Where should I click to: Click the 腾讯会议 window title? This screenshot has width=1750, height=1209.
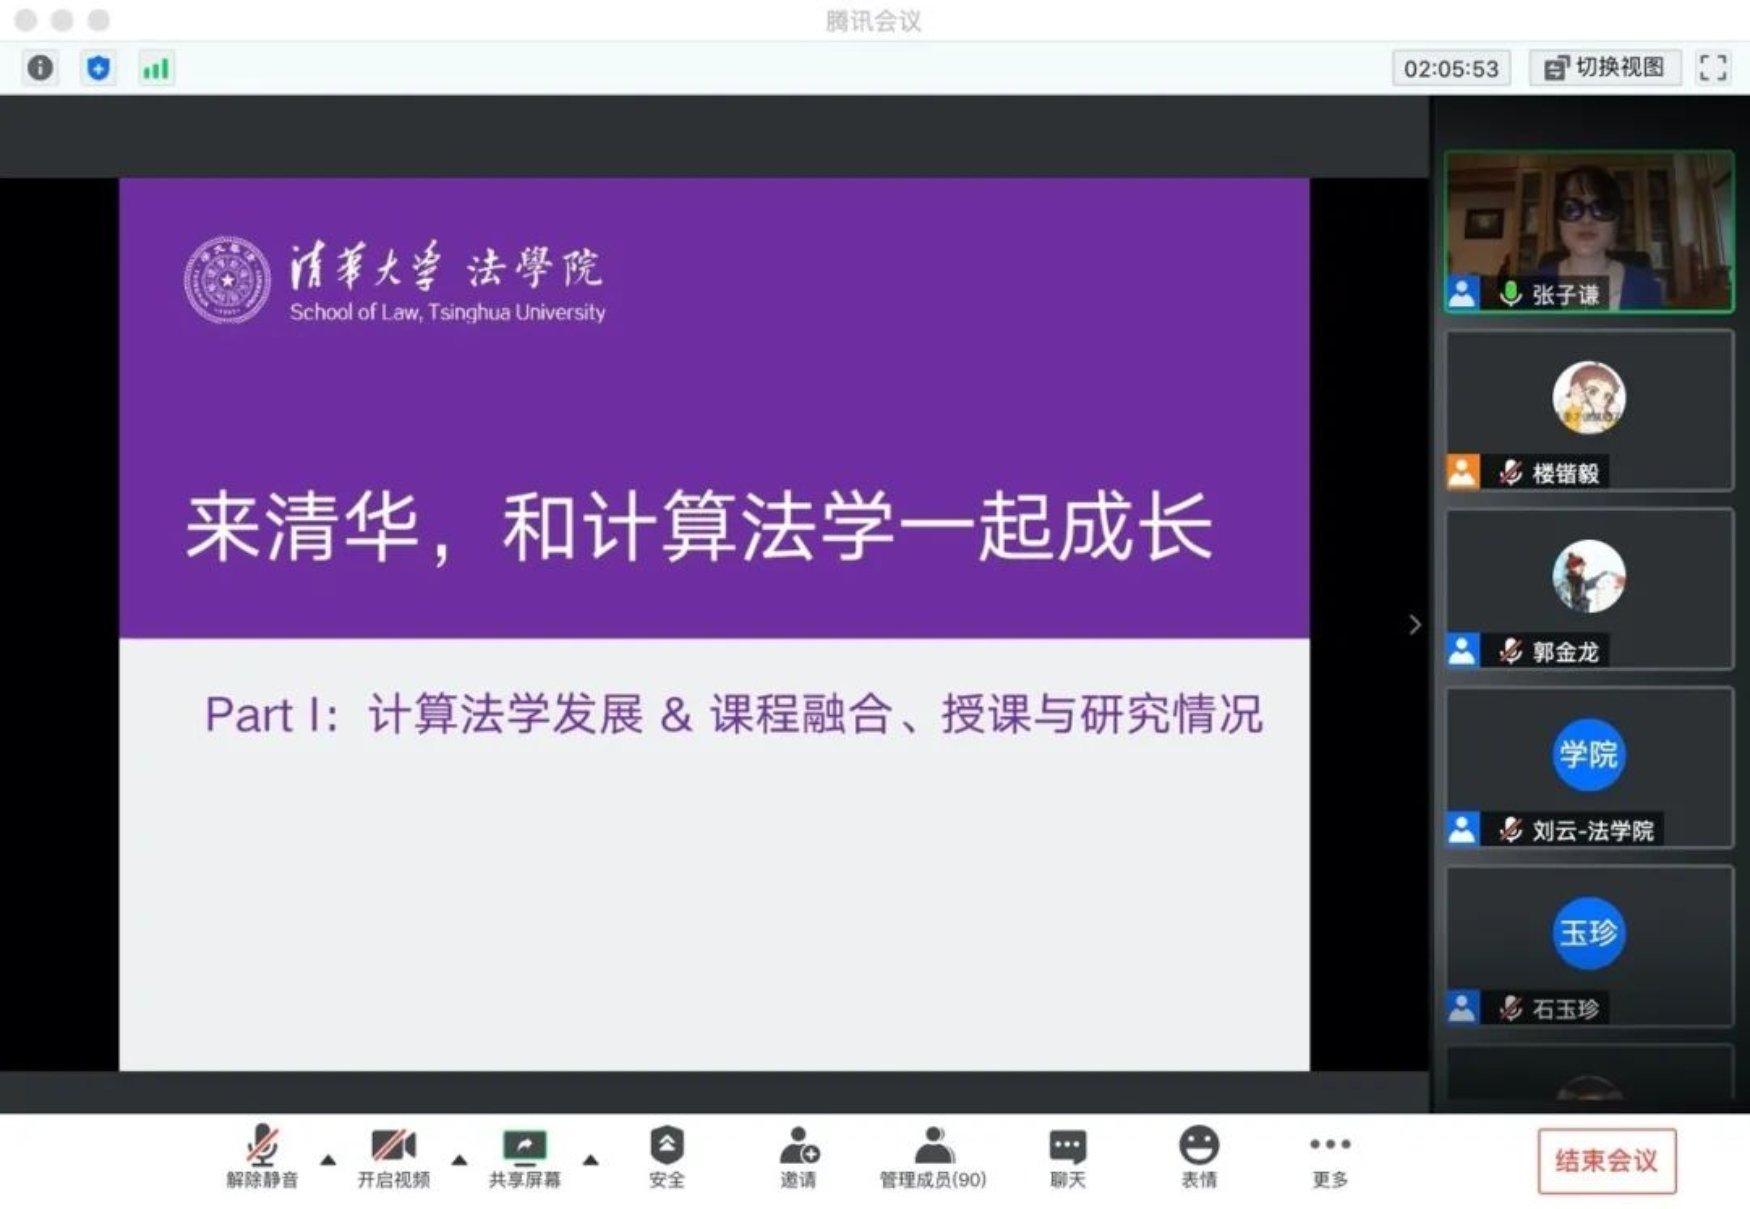click(x=874, y=20)
